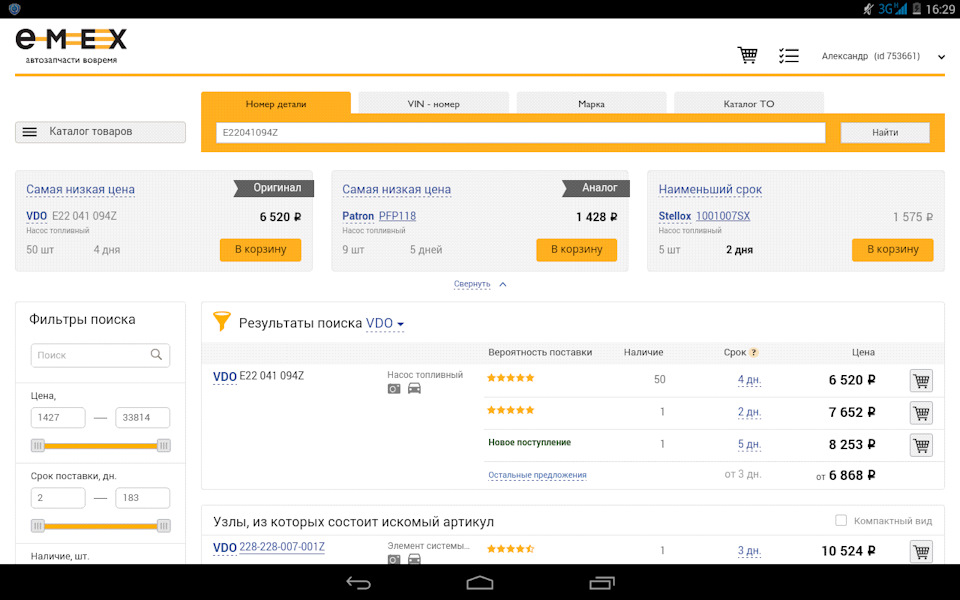Click the right handle of price slider
This screenshot has width=960, height=600.
point(163,445)
